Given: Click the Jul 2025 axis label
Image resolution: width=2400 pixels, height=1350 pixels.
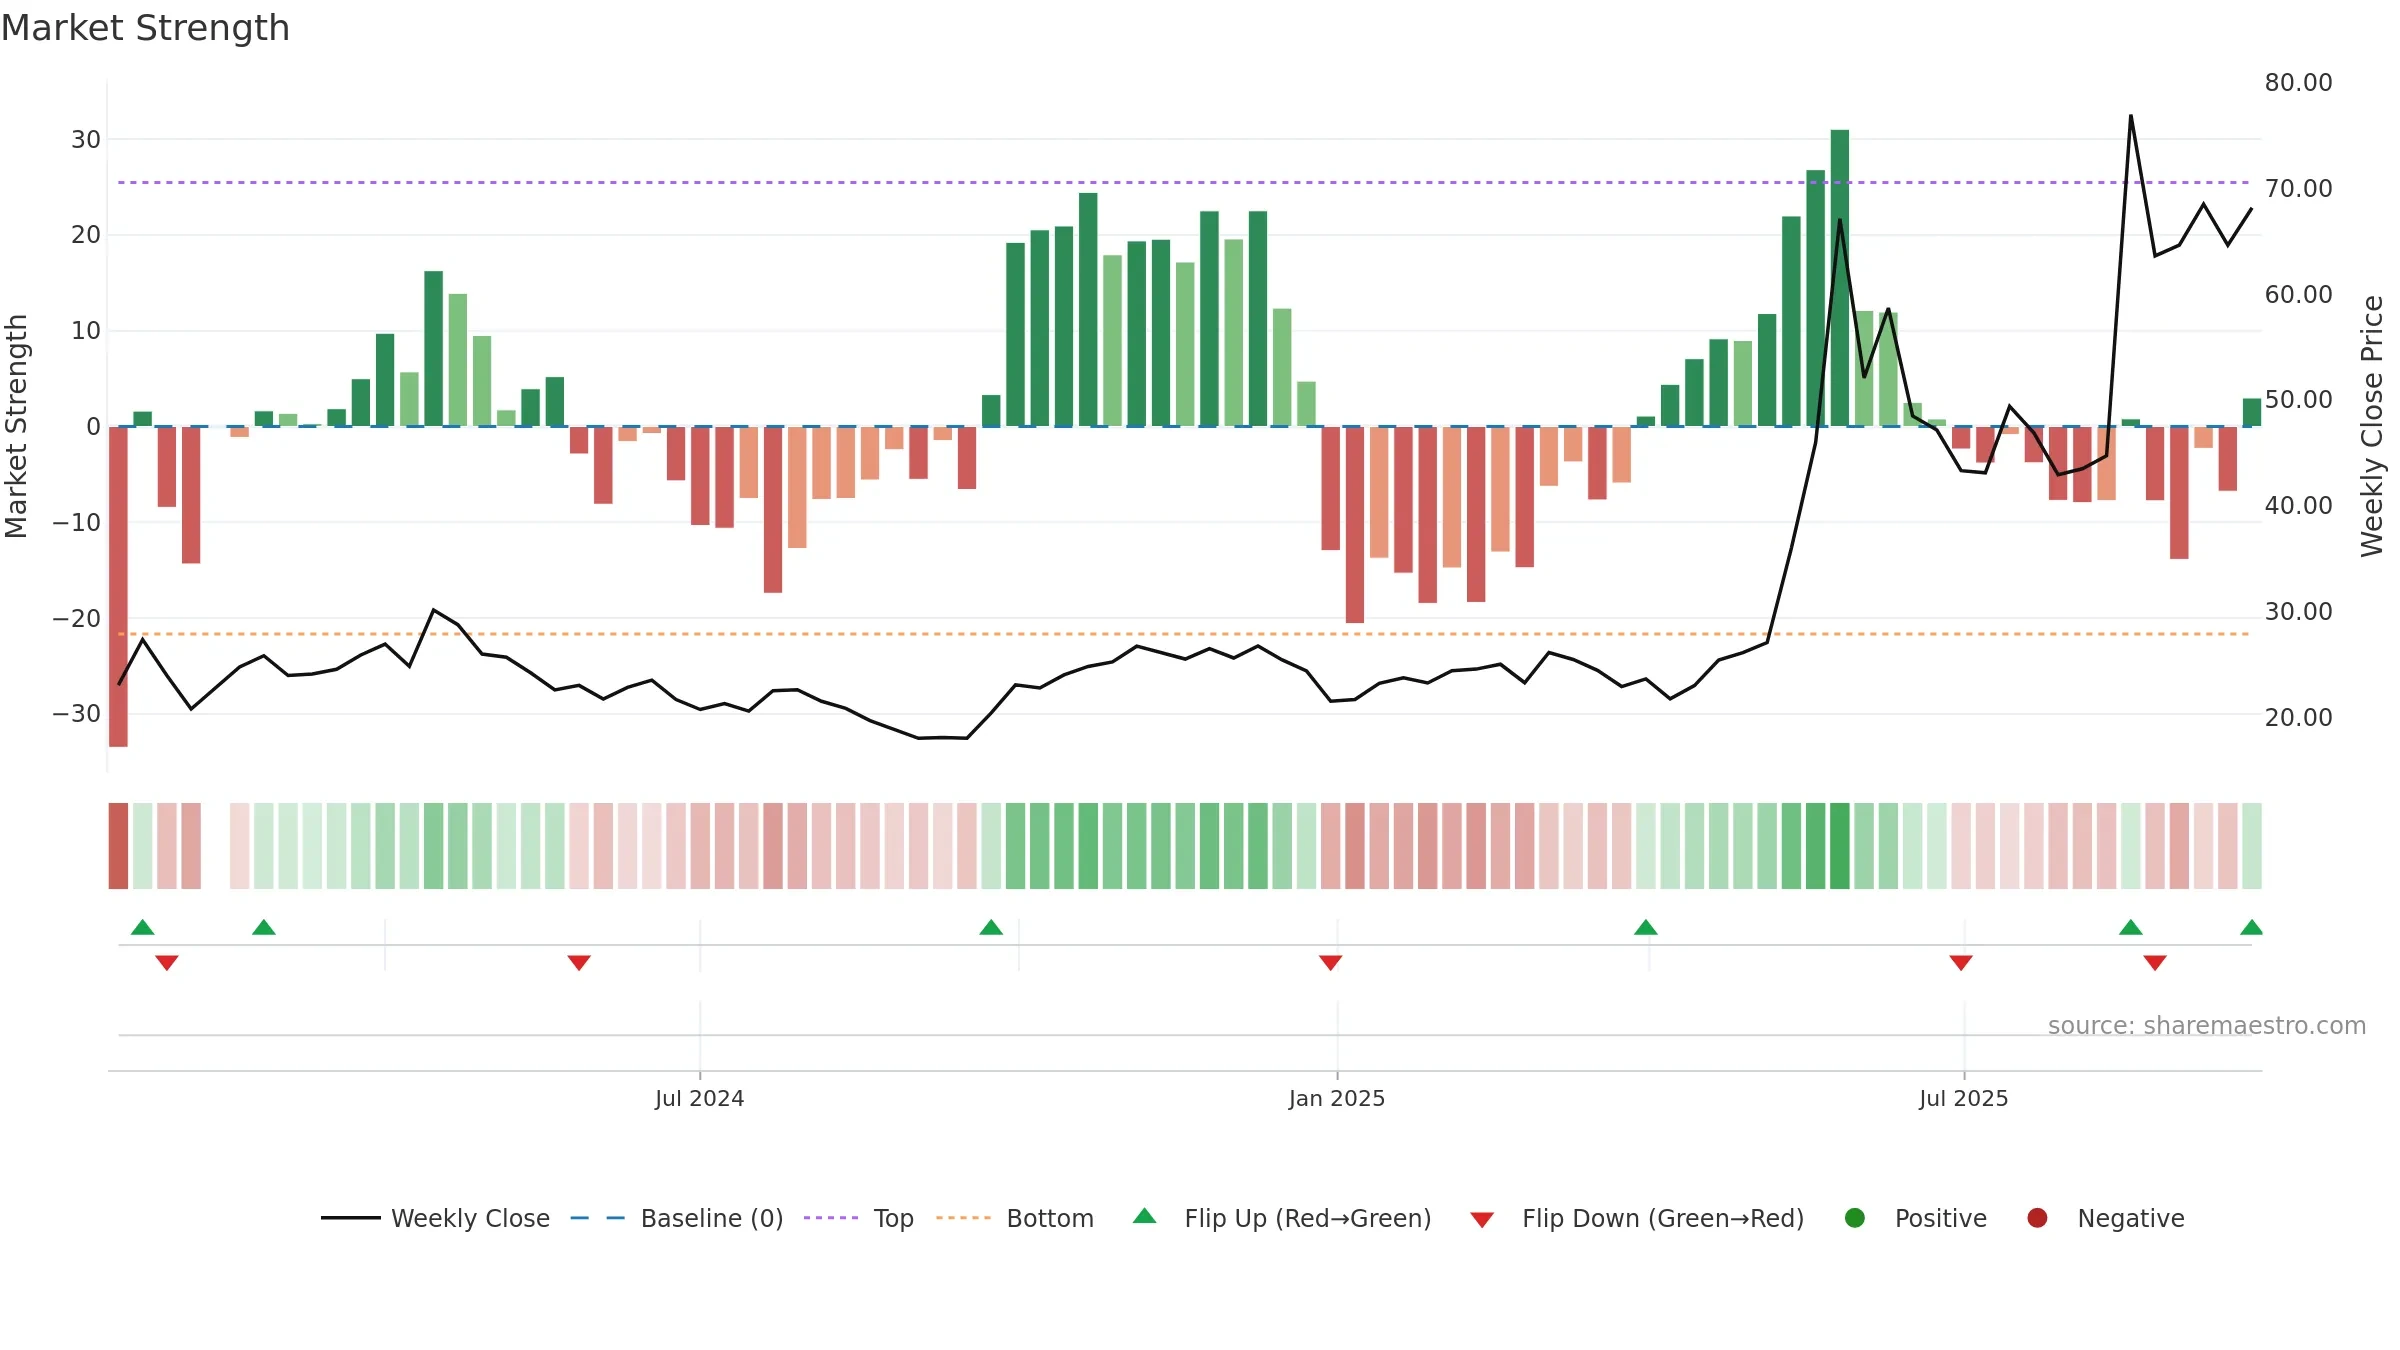Looking at the screenshot, I should pos(1964,1098).
